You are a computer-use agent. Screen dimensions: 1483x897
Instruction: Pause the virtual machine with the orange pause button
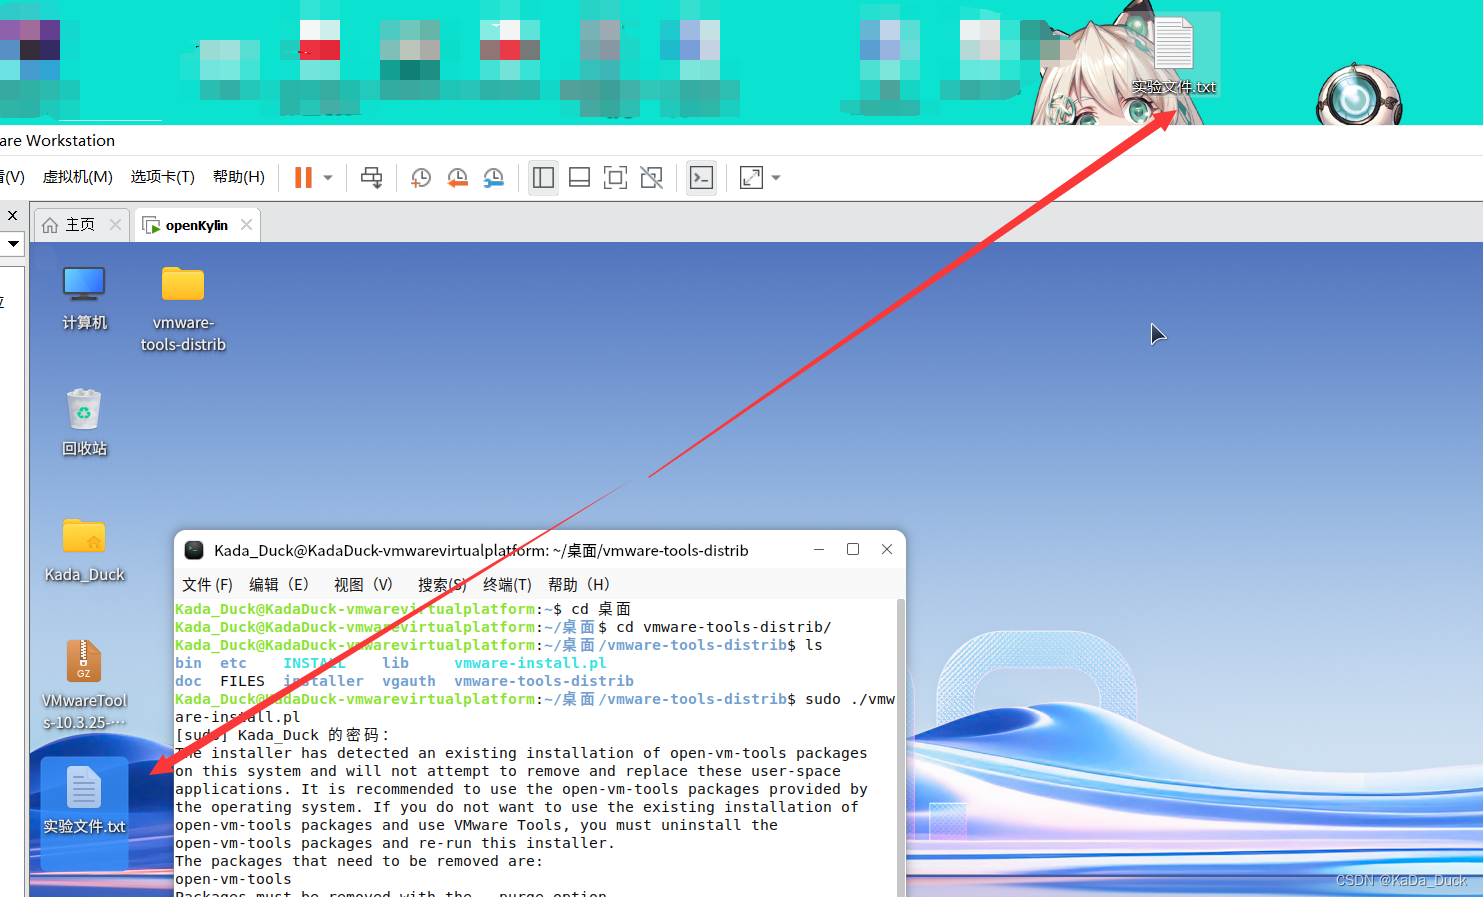(303, 178)
